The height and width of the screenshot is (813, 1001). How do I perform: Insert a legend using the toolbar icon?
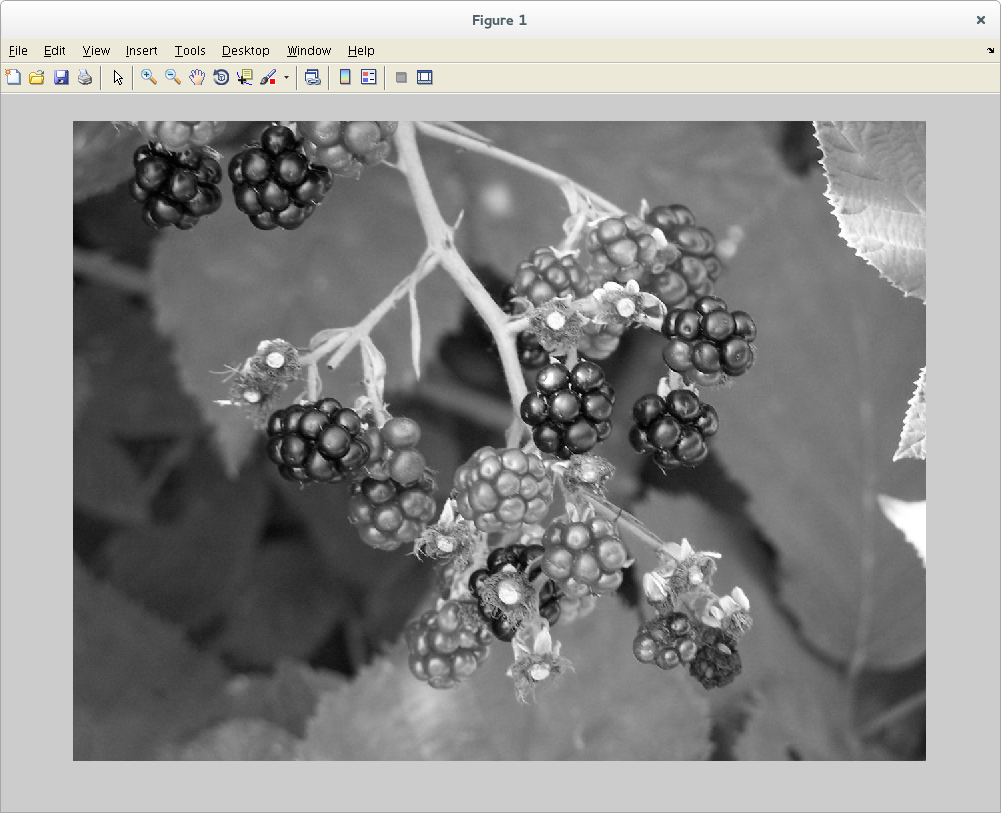pyautogui.click(x=369, y=77)
